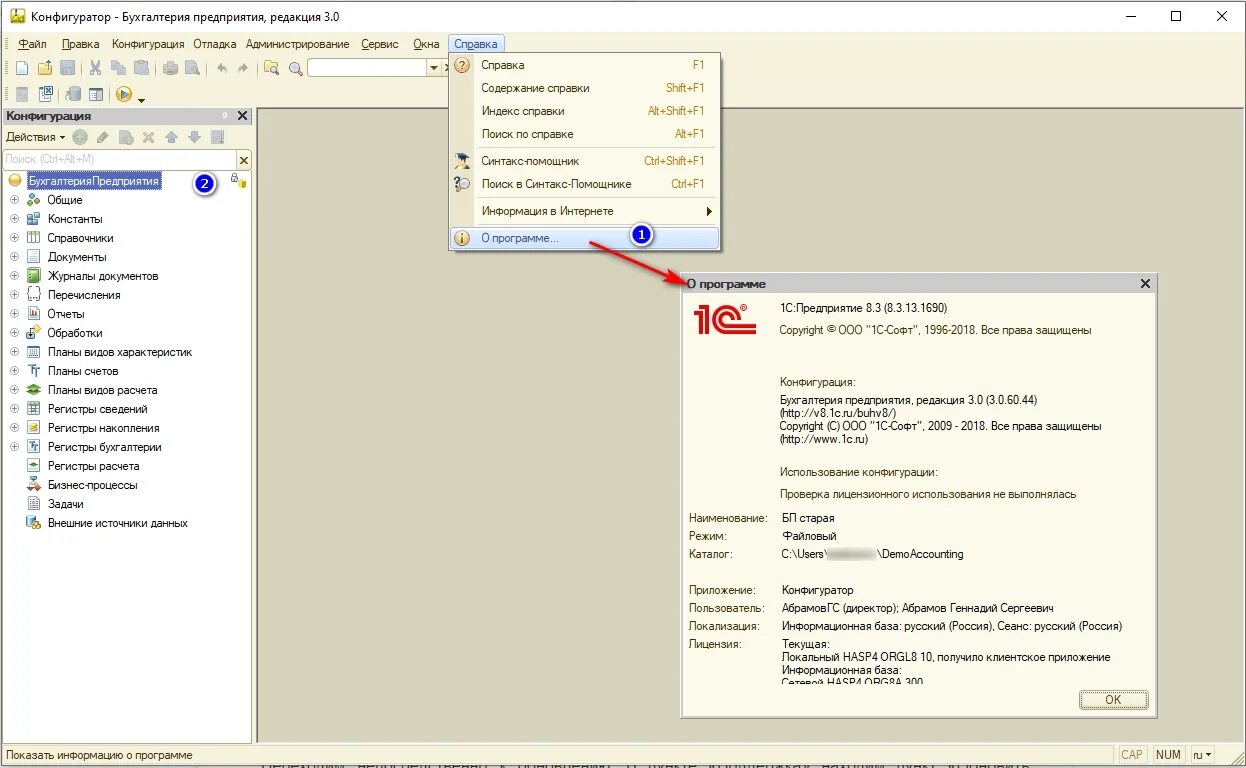Viewport: 1246px width, 768px height.
Task: Select Внешние источники данных in the tree
Action: click(x=118, y=523)
